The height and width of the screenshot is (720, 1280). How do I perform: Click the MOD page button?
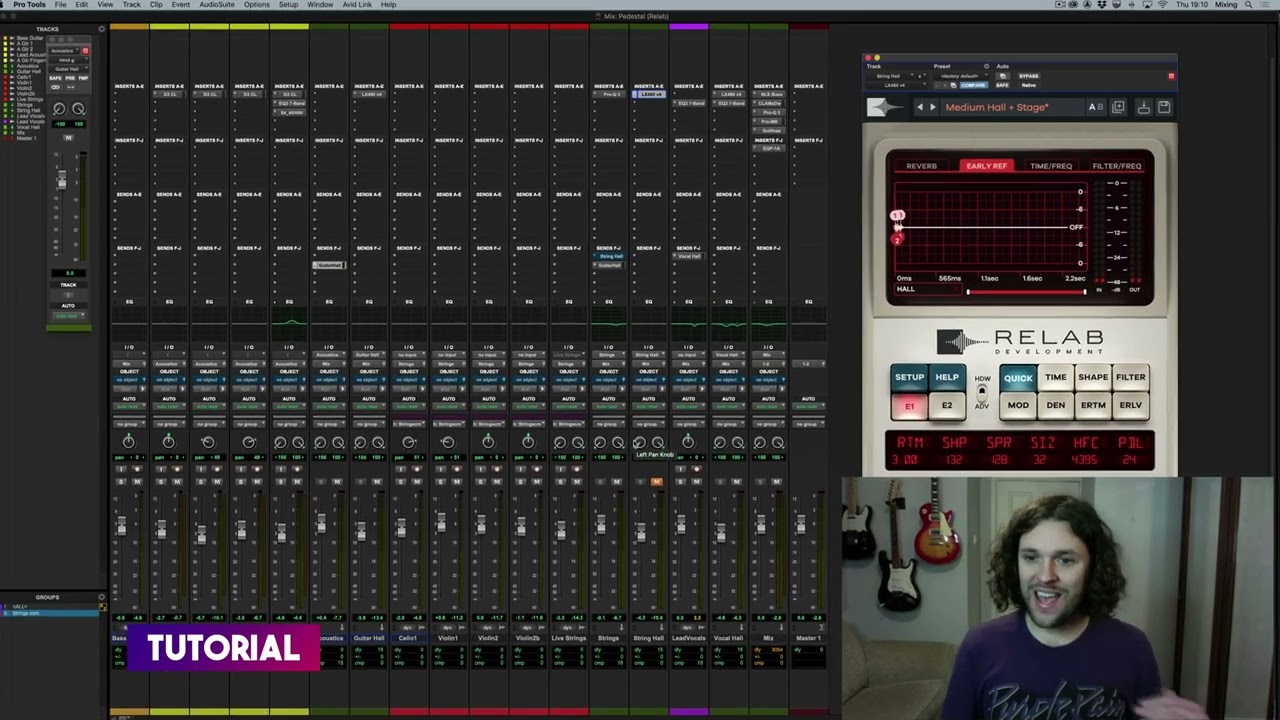click(x=1018, y=405)
